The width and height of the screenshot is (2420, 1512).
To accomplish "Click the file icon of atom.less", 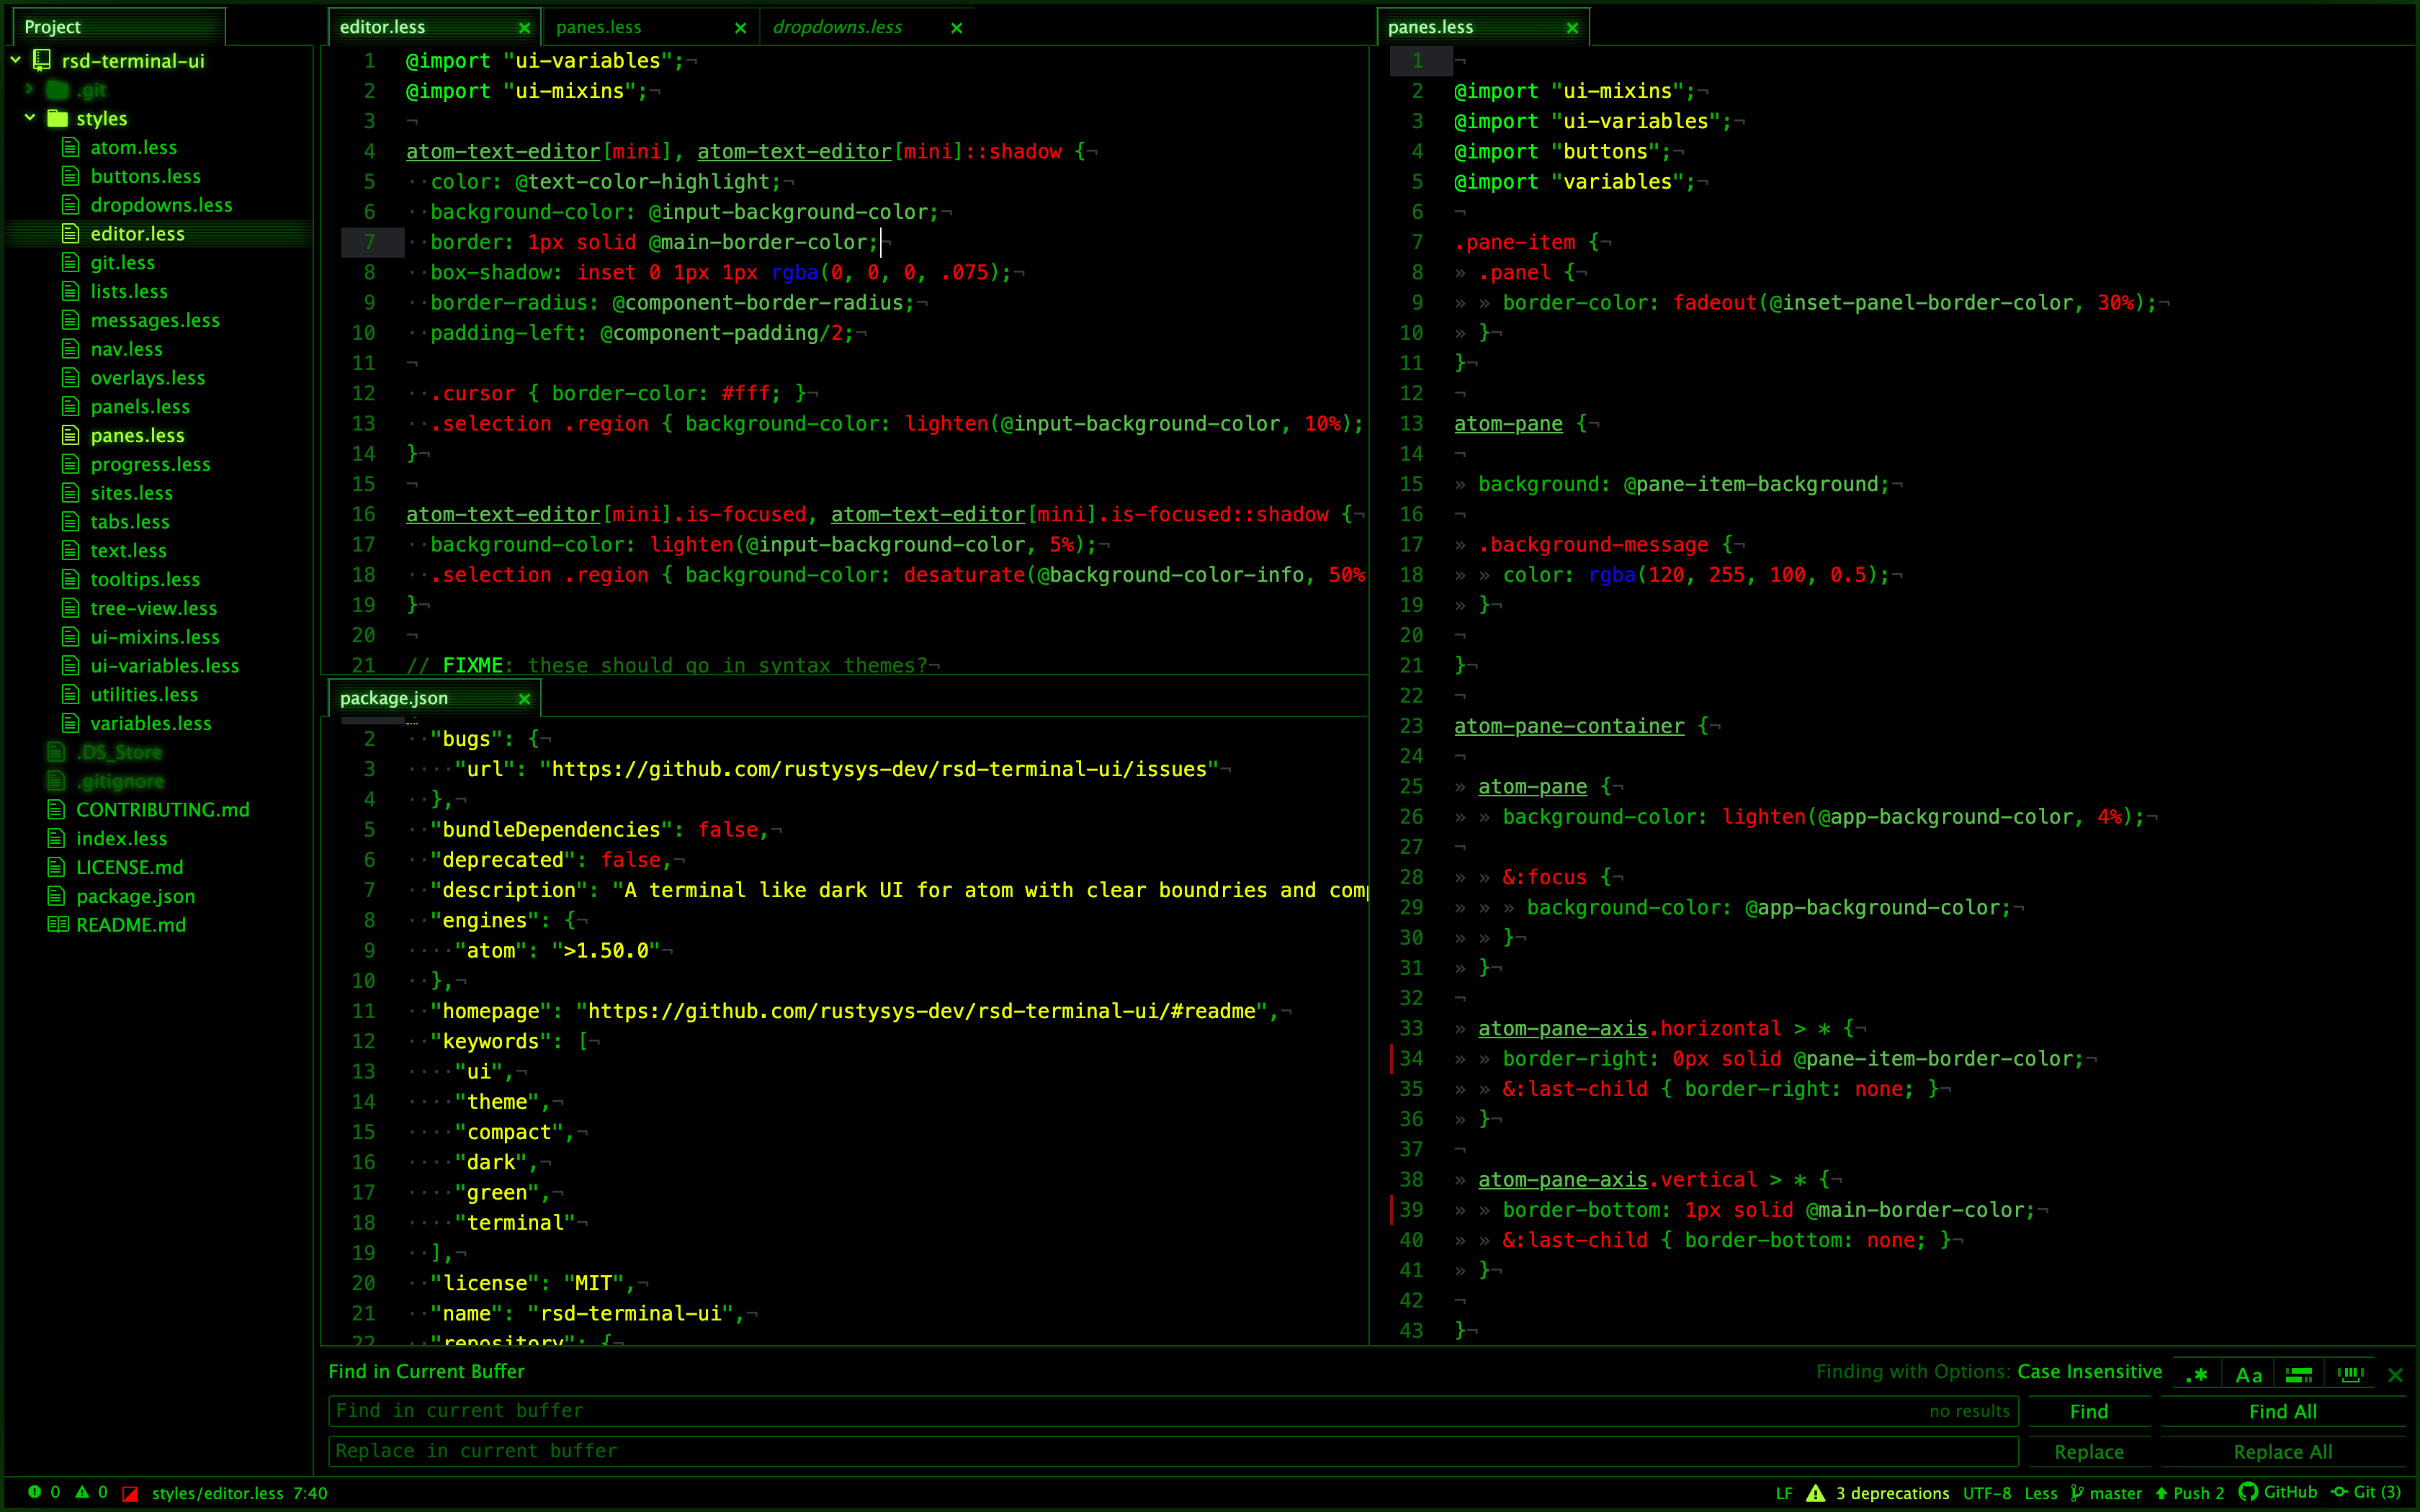I will 70,147.
